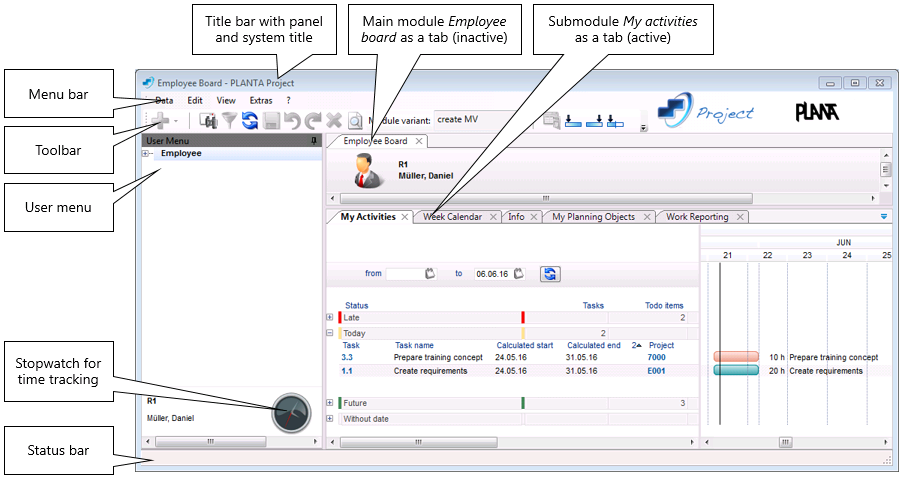This screenshot has height=478, width=903.
Task: Close the Employee Board tab
Action: click(419, 141)
